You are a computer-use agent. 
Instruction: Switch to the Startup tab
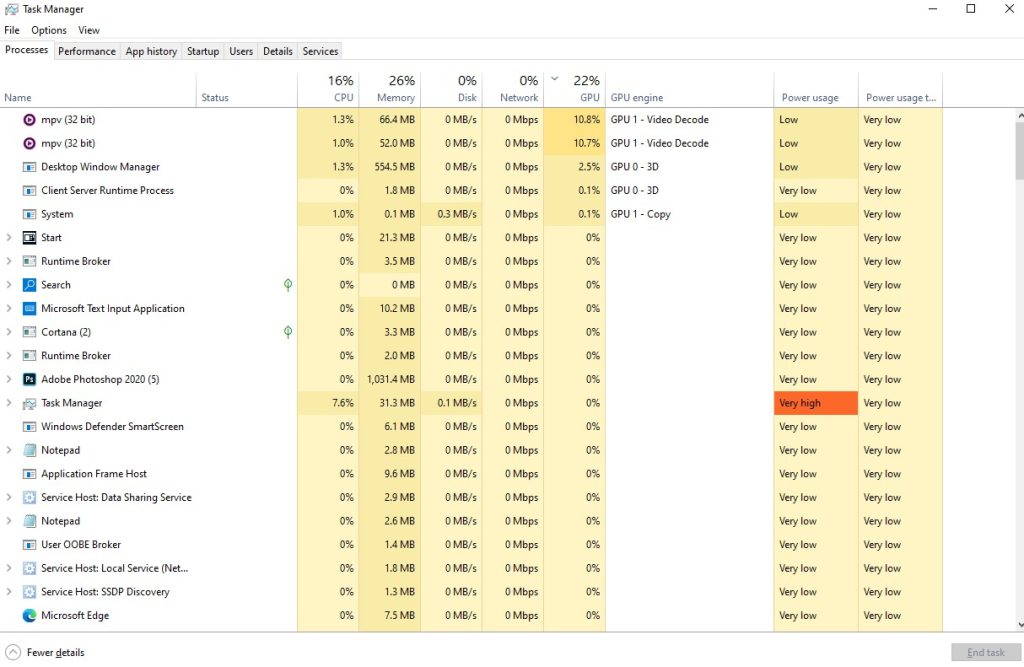point(203,51)
